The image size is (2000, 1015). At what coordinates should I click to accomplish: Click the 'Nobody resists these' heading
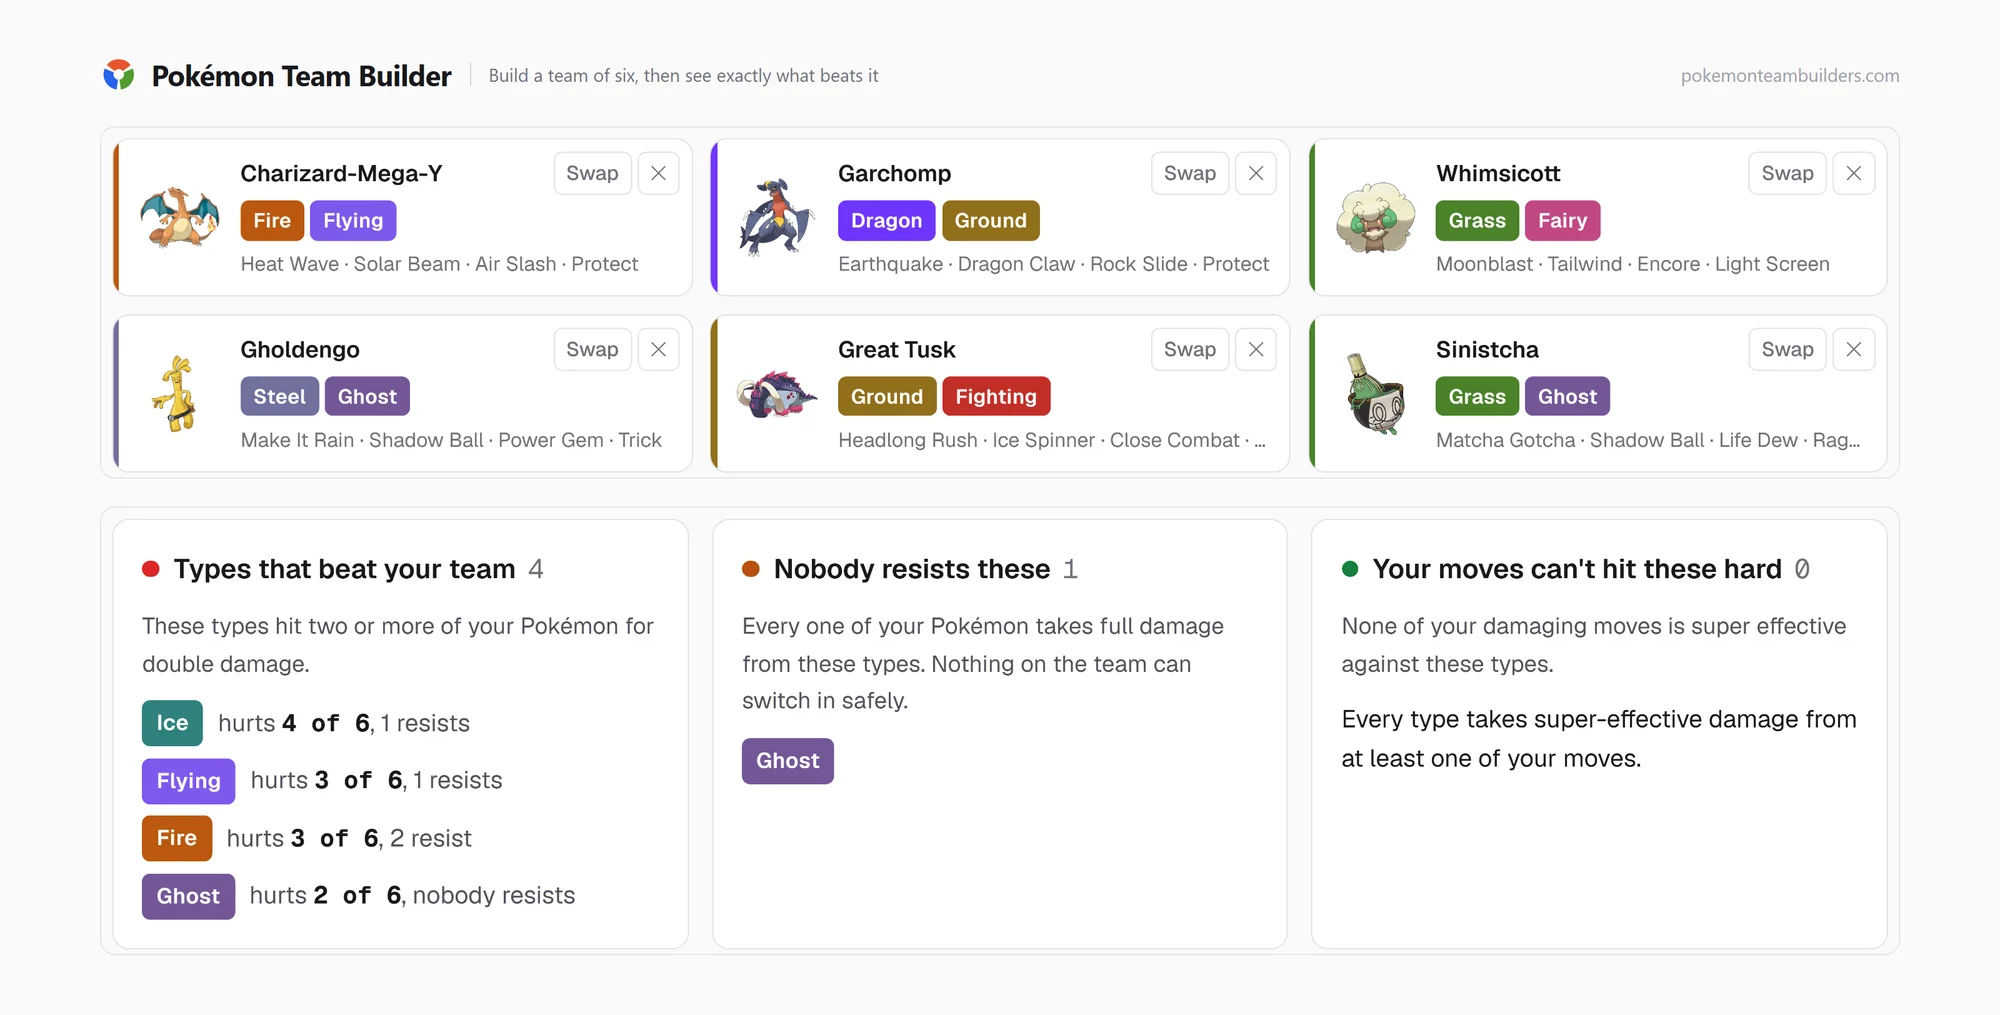(912, 569)
